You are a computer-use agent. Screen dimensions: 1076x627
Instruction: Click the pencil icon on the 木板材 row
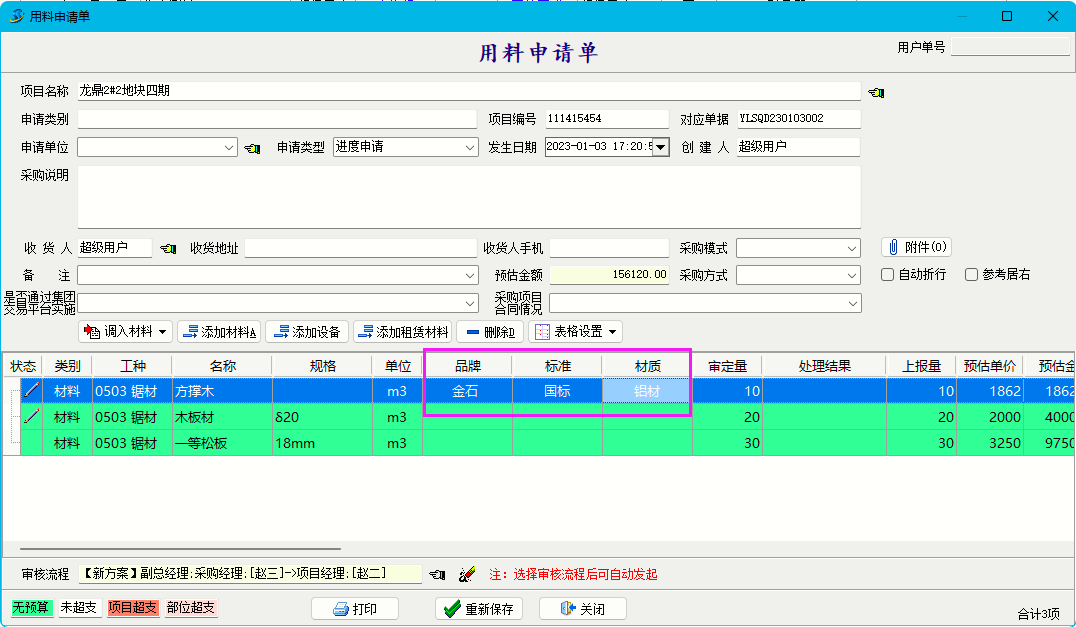(31, 417)
